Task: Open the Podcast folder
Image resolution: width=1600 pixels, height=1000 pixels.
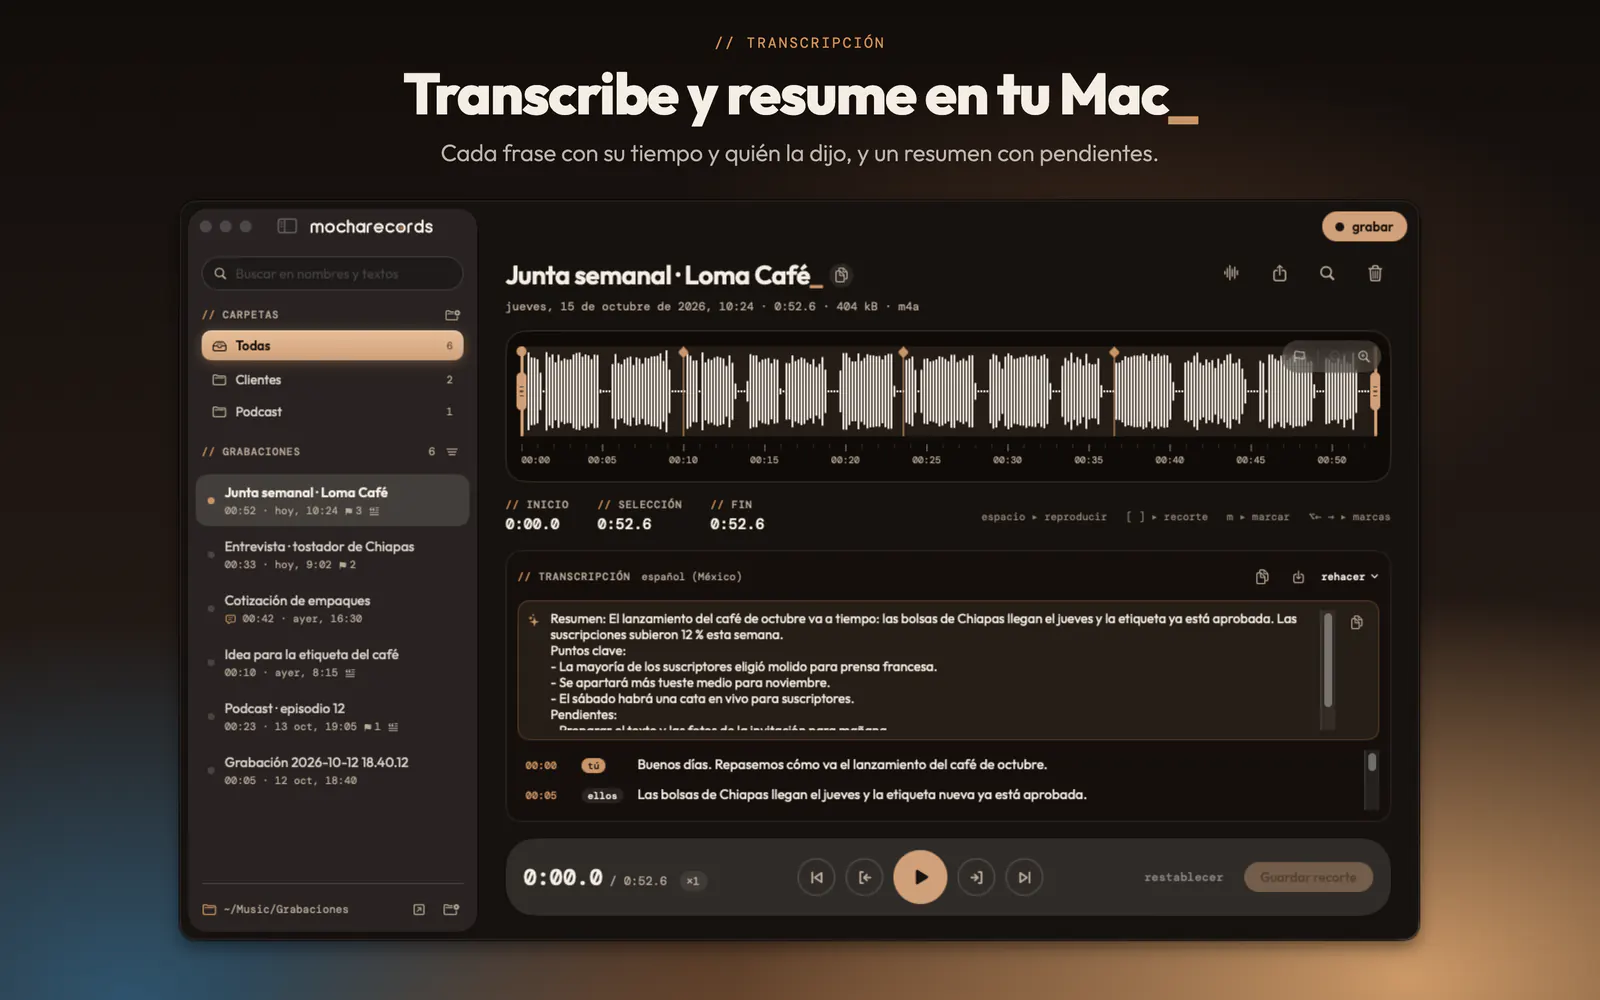Action: (x=332, y=412)
